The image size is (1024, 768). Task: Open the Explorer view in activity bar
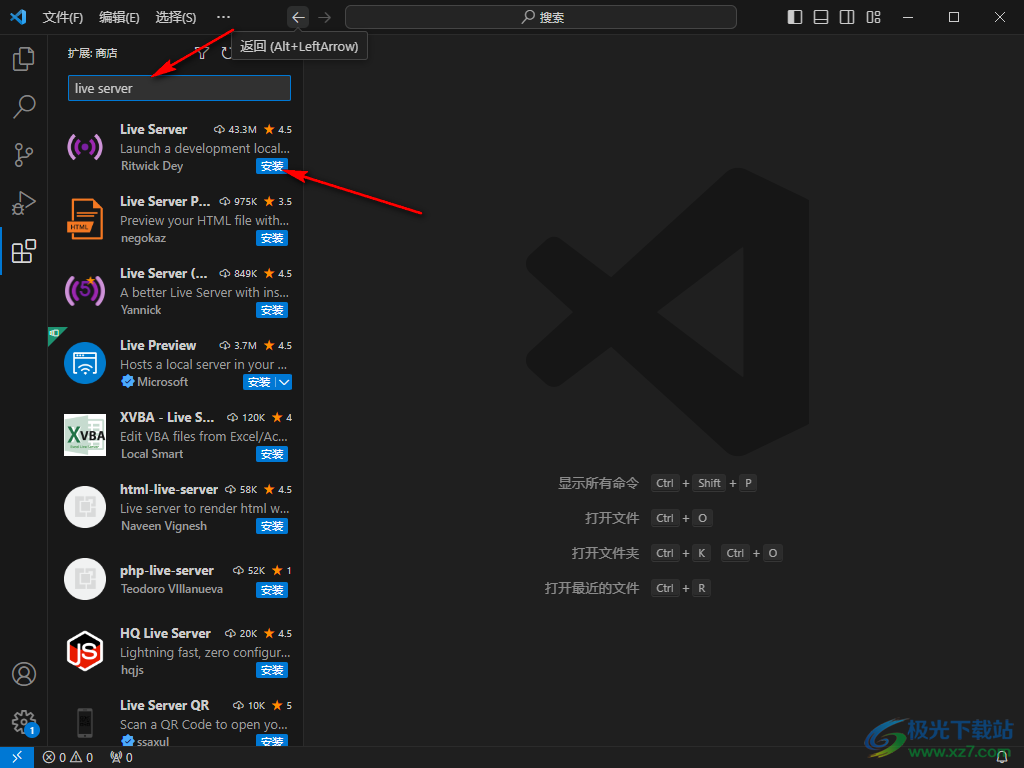pyautogui.click(x=24, y=59)
